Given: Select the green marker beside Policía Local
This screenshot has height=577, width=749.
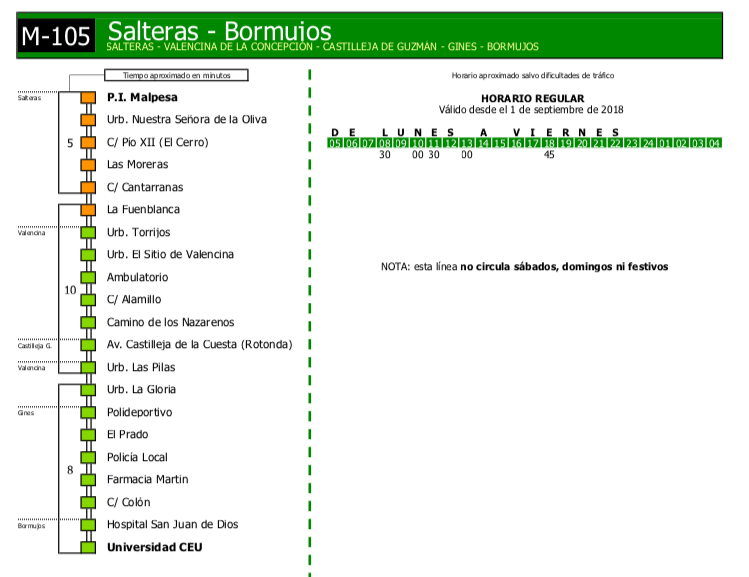Looking at the screenshot, I should pyautogui.click(x=87, y=458).
